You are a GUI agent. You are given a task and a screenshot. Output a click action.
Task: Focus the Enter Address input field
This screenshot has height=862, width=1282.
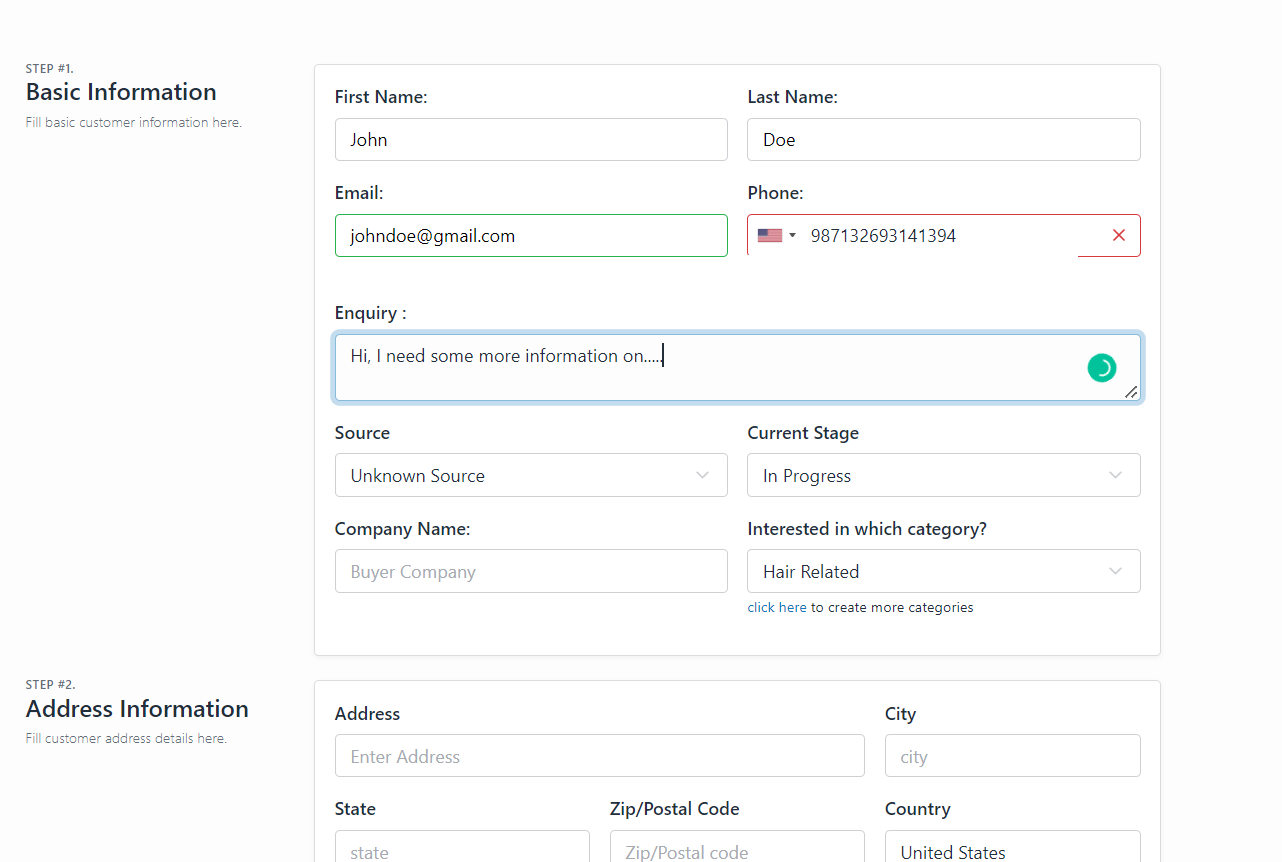(599, 755)
